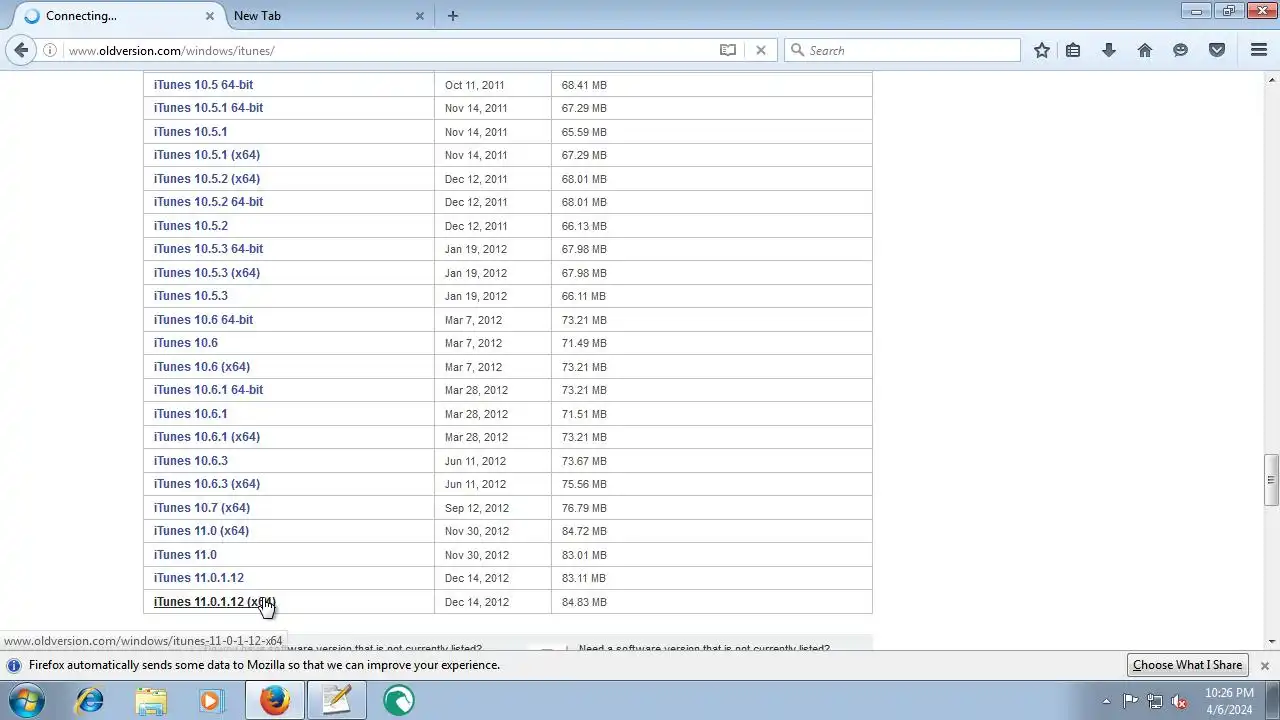Image resolution: width=1280 pixels, height=720 pixels.
Task: Toggle Reader View icon in address bar
Action: [x=728, y=50]
